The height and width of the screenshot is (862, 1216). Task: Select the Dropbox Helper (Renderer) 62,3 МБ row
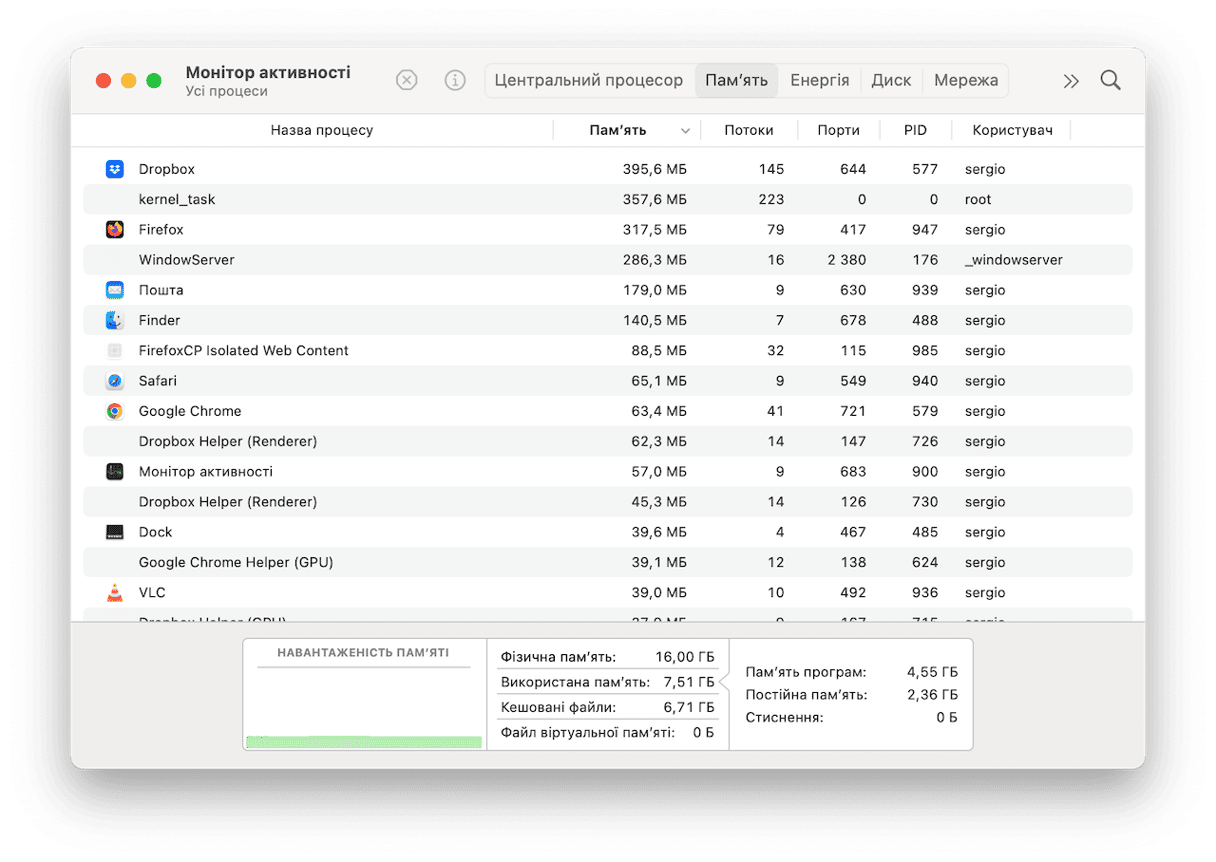608,441
